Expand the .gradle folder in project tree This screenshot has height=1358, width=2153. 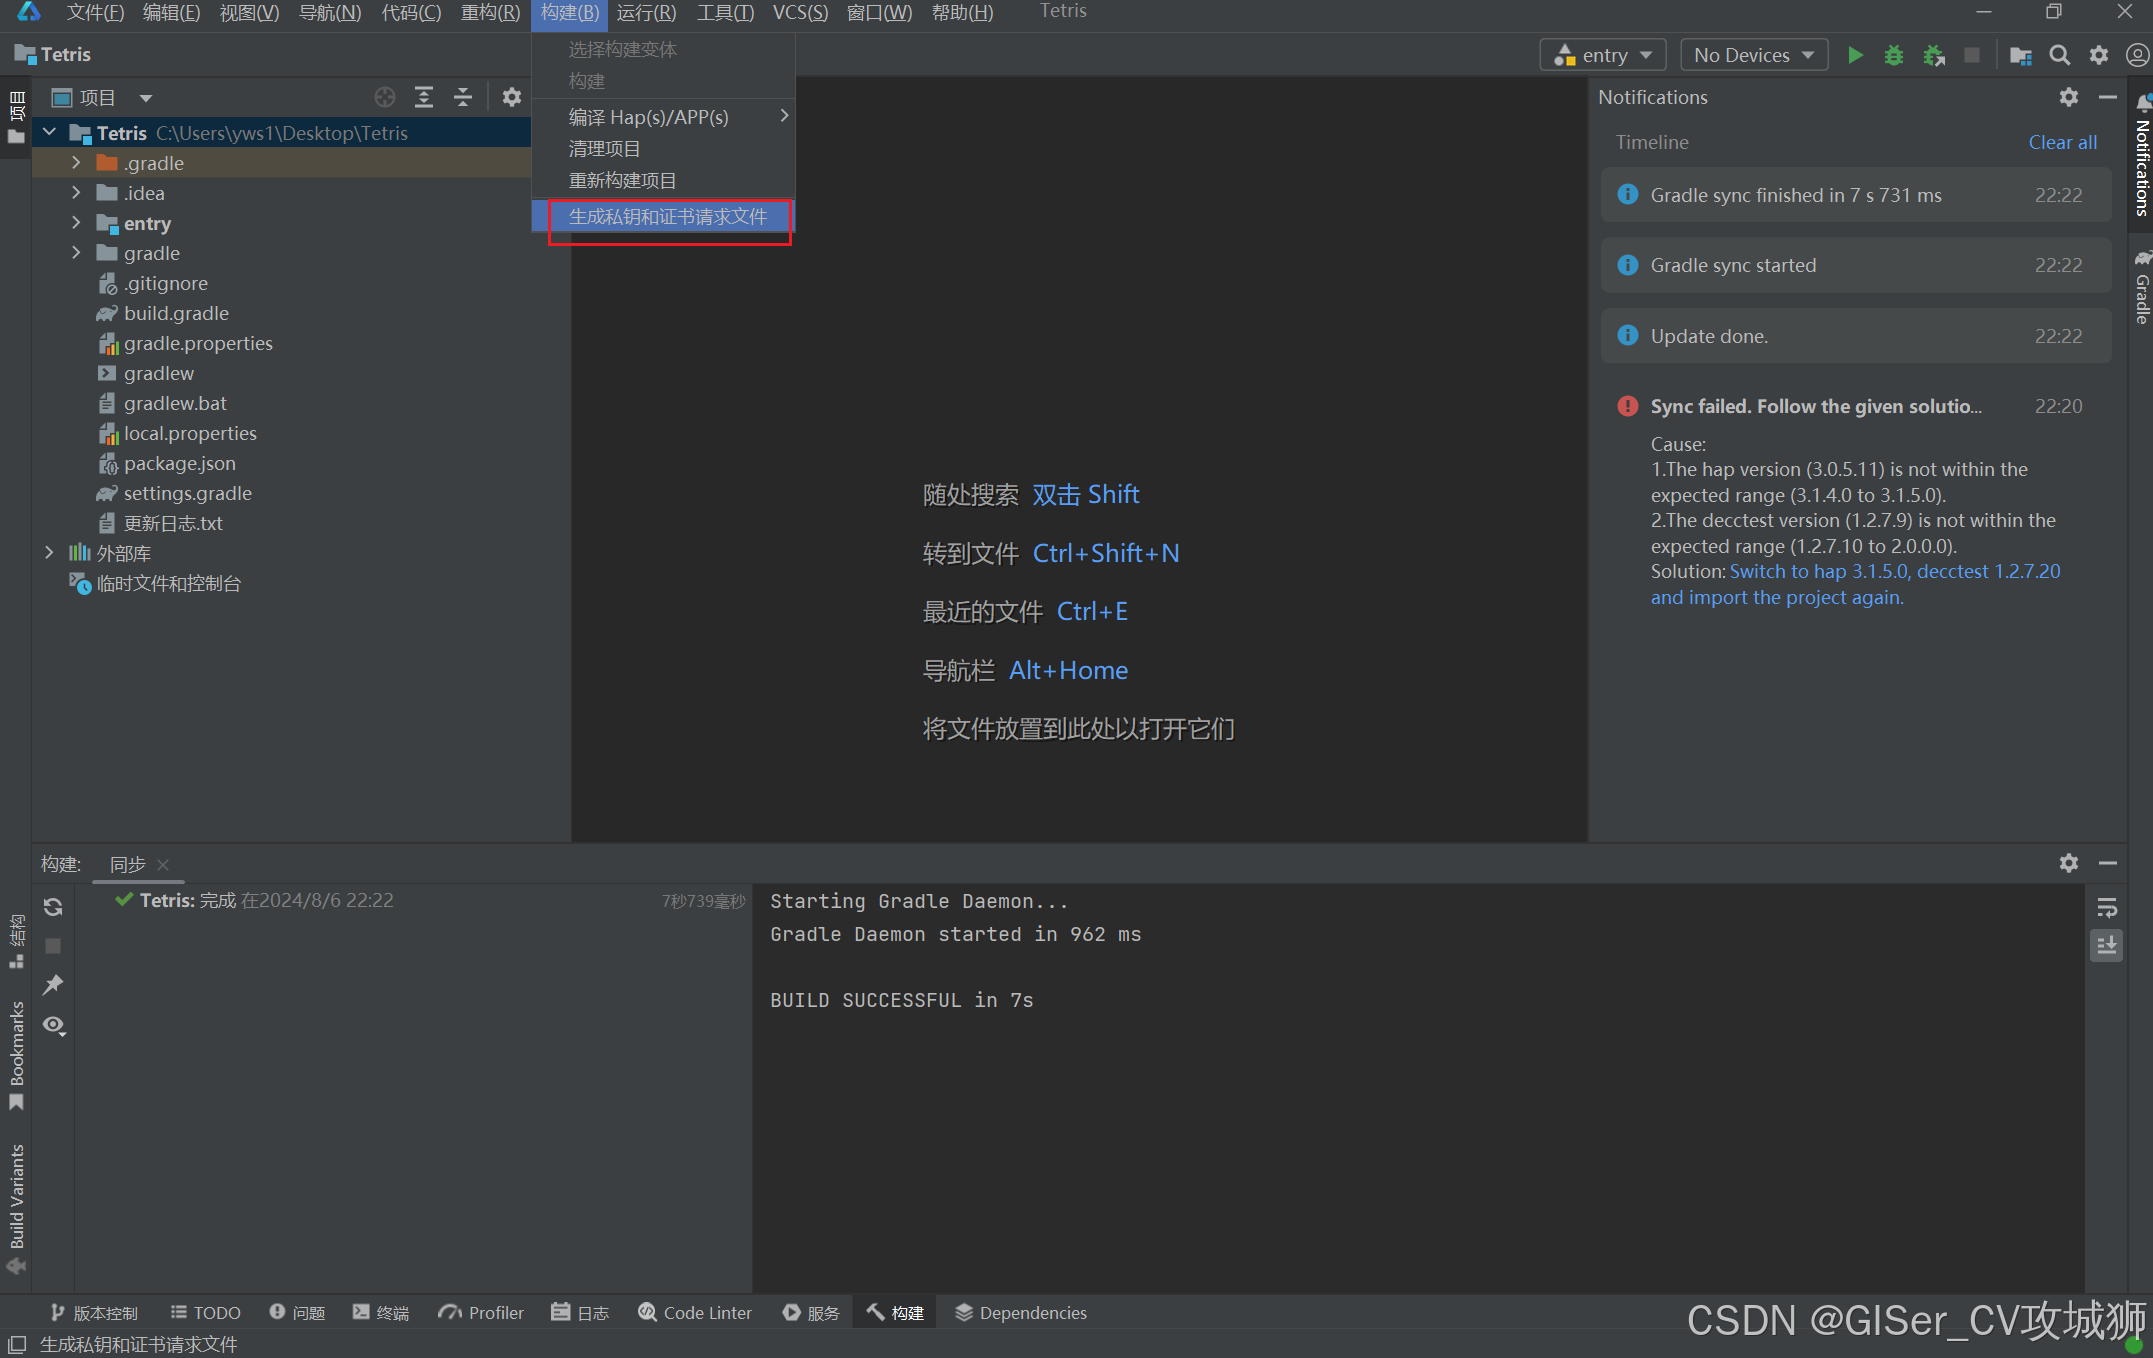pyautogui.click(x=75, y=163)
